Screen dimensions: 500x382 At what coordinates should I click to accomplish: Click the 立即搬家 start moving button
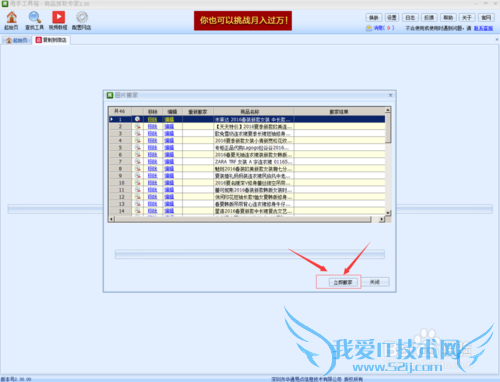point(343,282)
